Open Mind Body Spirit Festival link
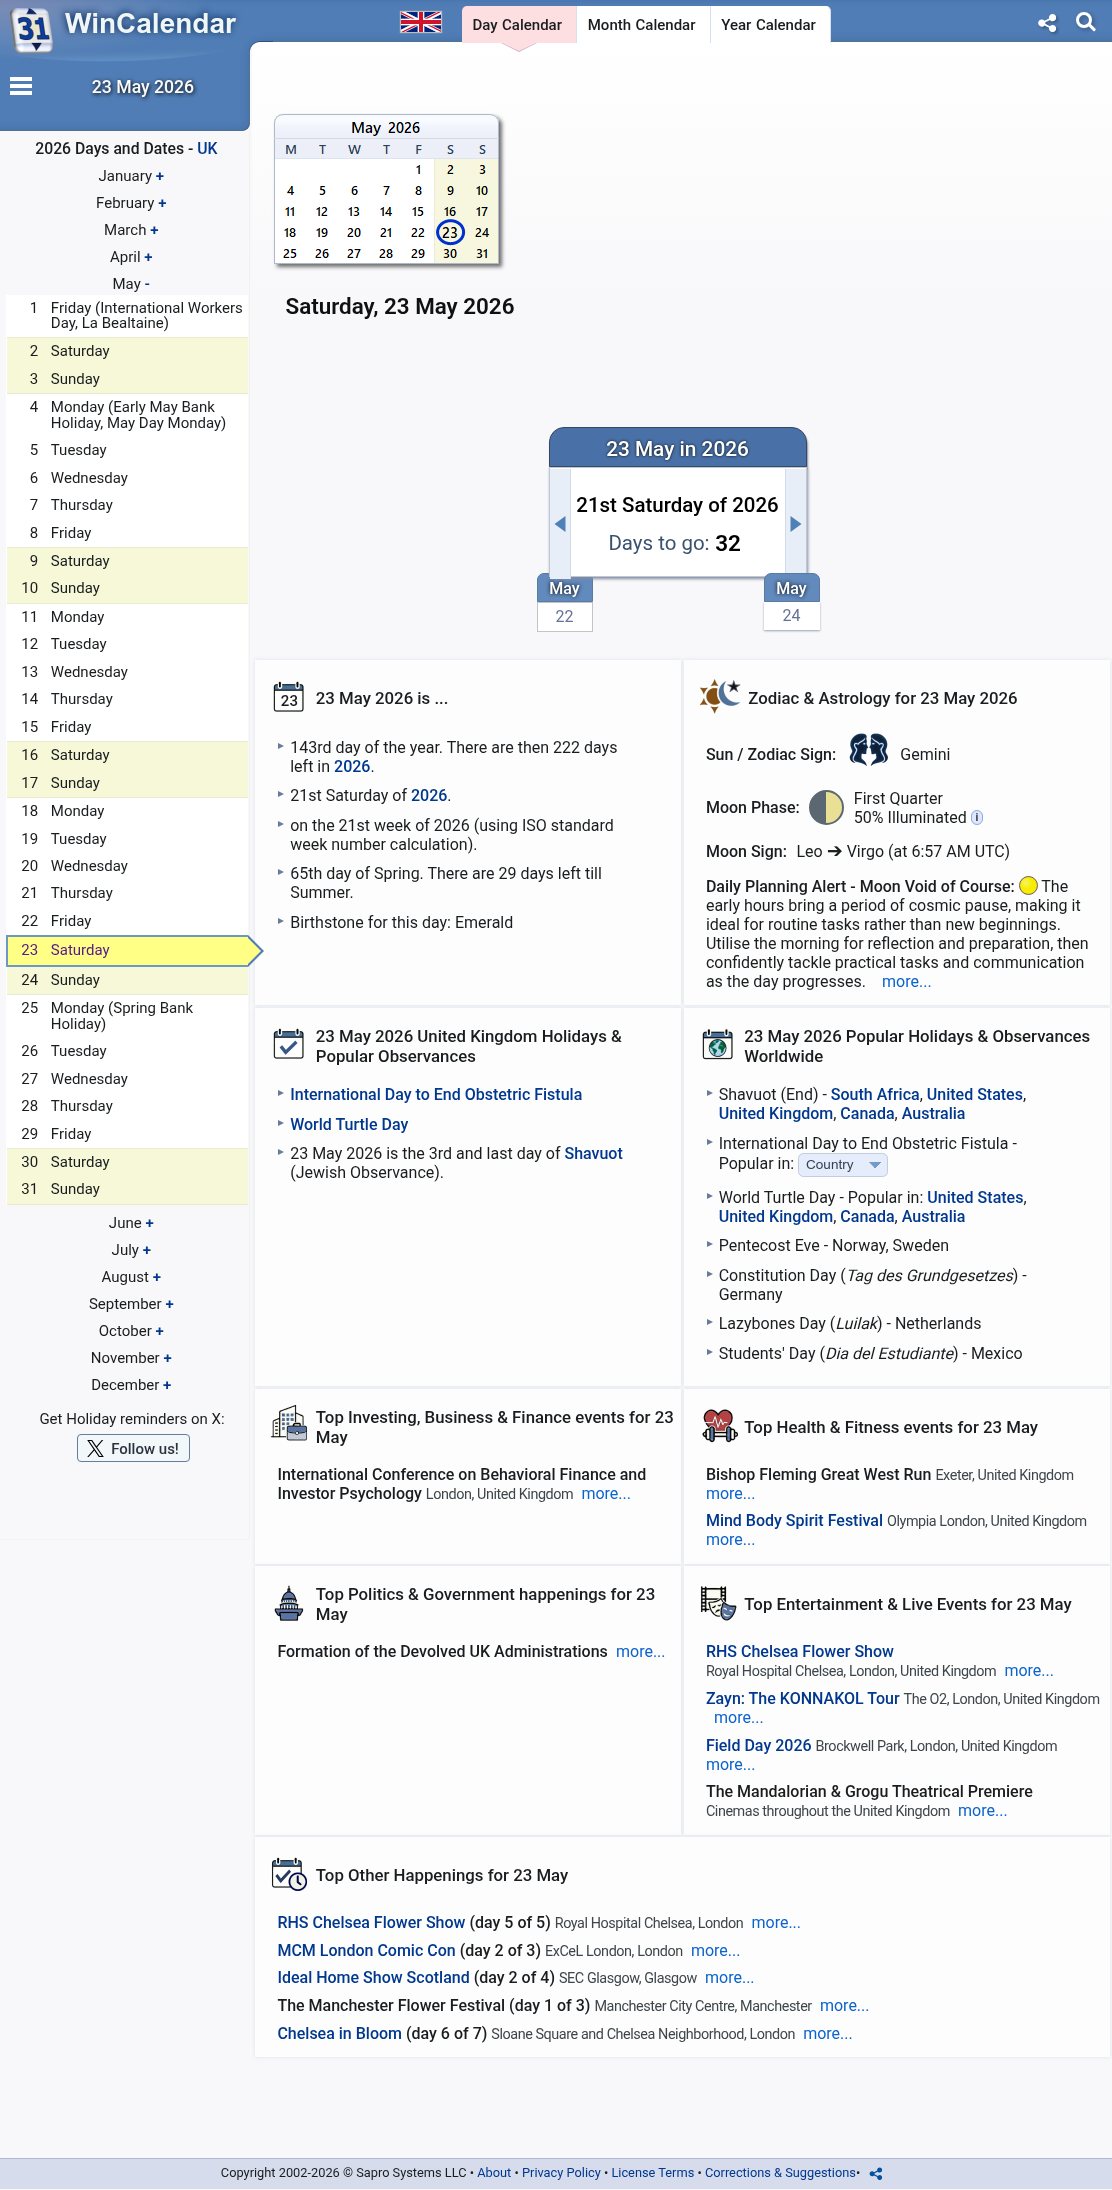Image resolution: width=1112 pixels, height=2190 pixels. tap(794, 1521)
